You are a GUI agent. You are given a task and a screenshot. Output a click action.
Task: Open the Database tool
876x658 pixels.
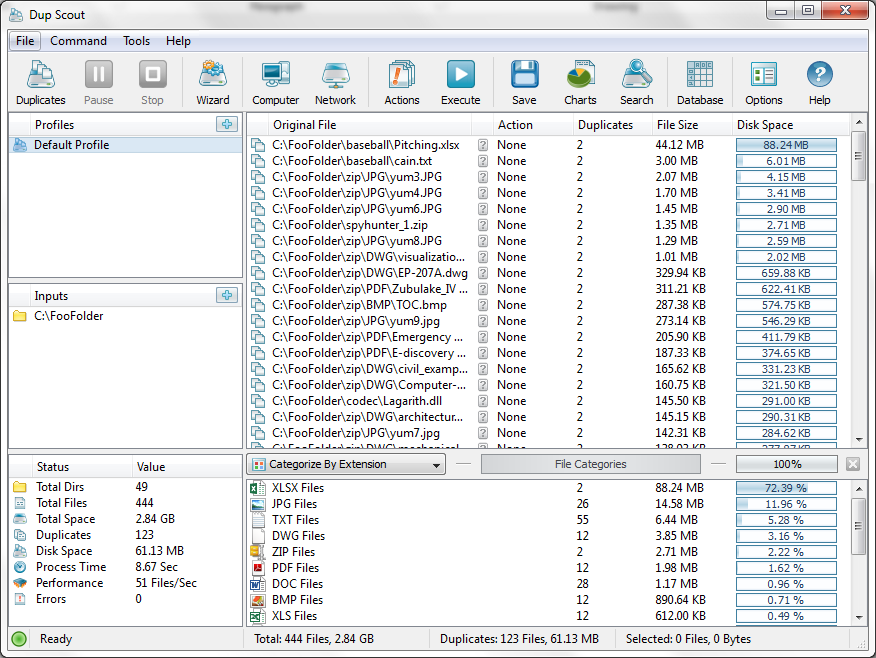click(x=700, y=83)
